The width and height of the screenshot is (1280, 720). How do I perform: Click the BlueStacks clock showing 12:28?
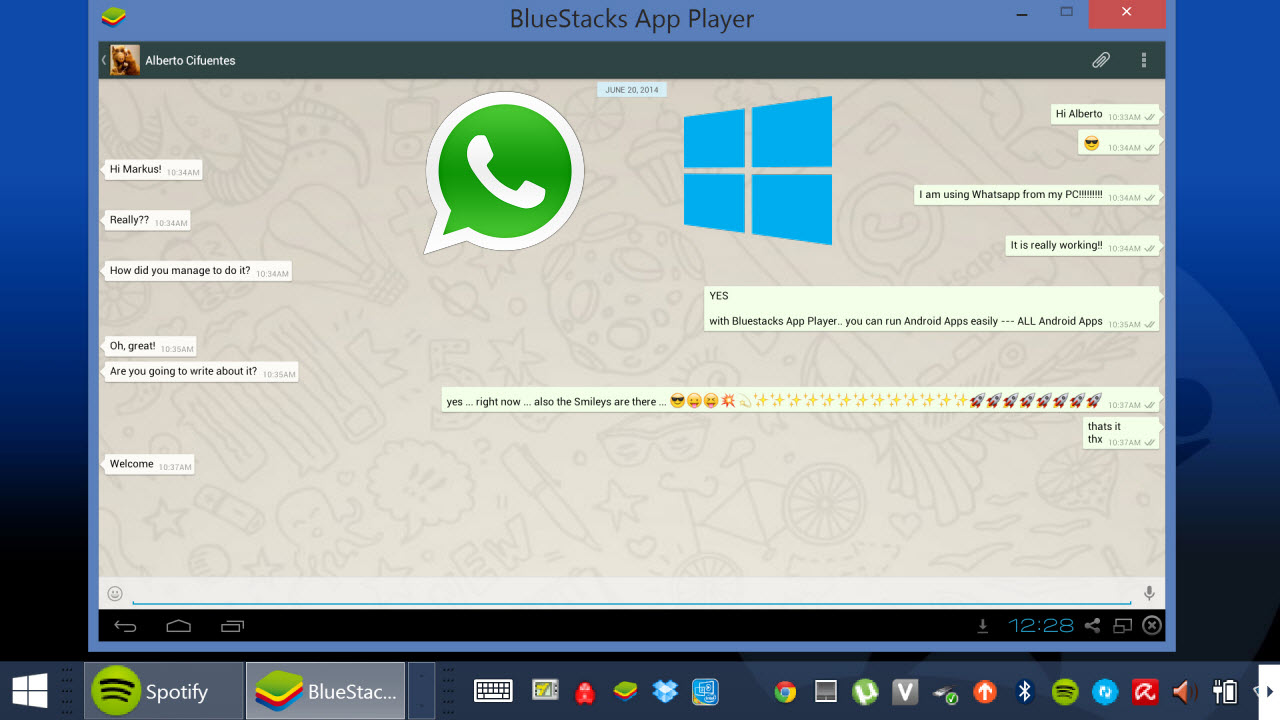[1041, 626]
